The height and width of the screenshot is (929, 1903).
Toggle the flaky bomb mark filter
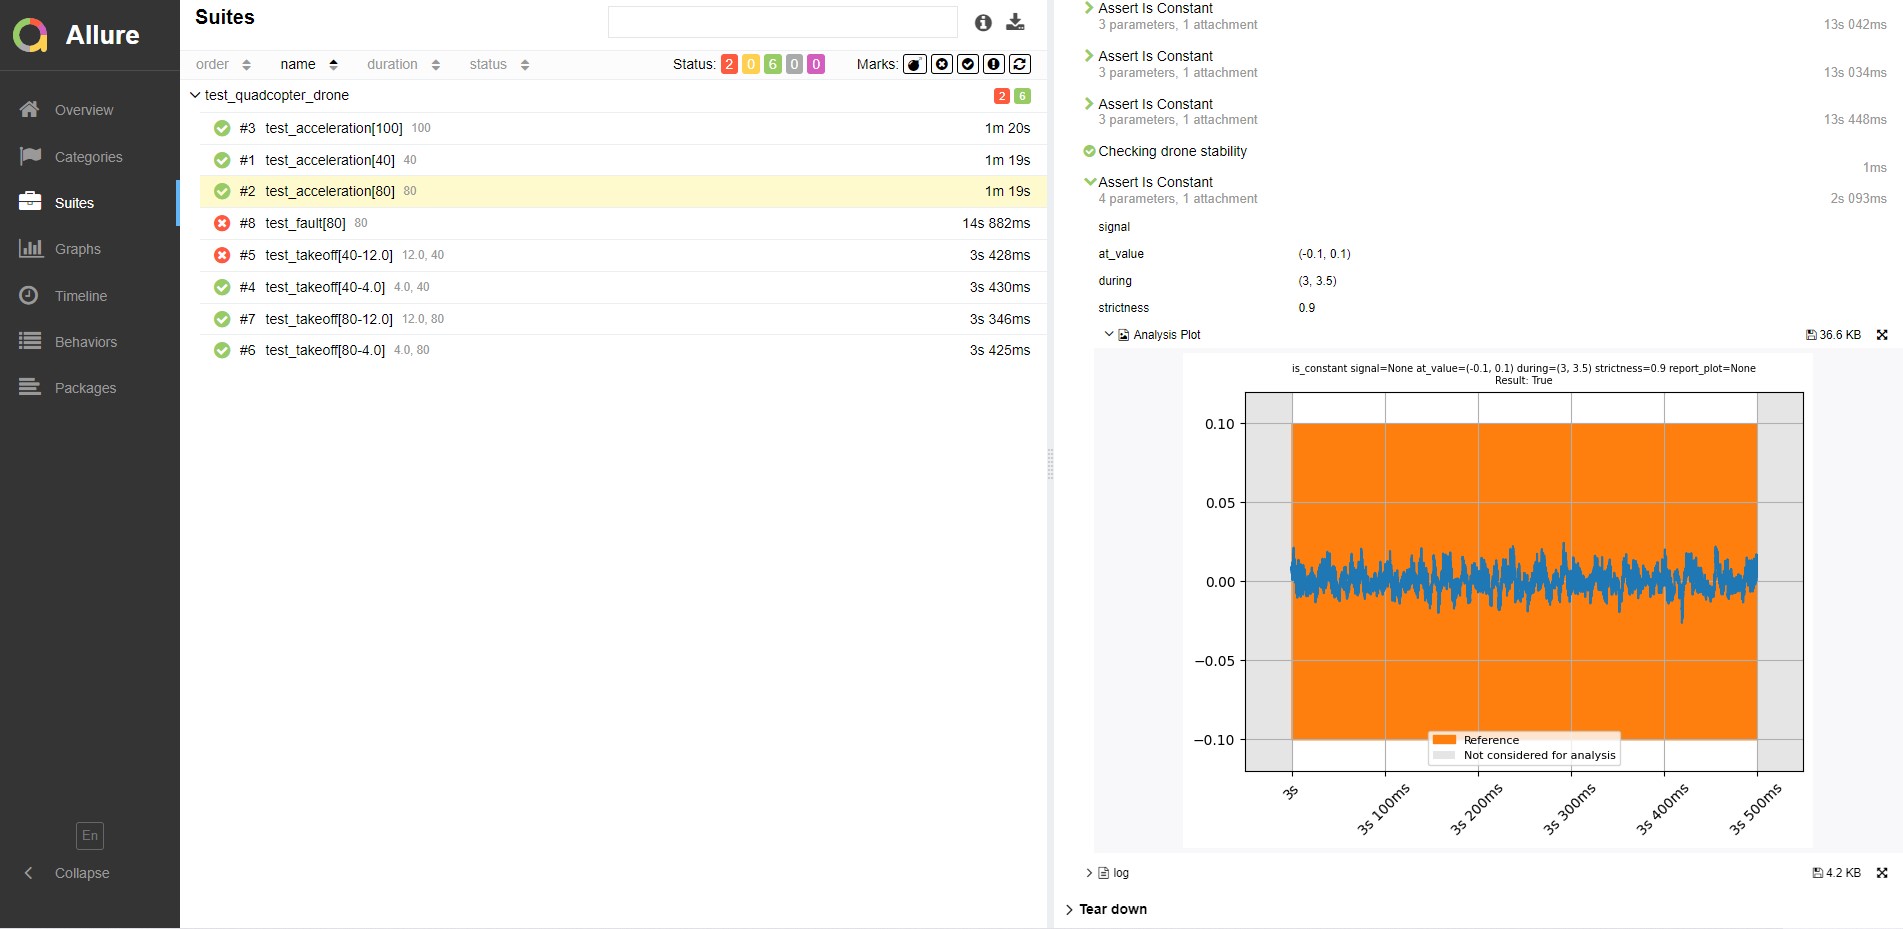coord(914,64)
